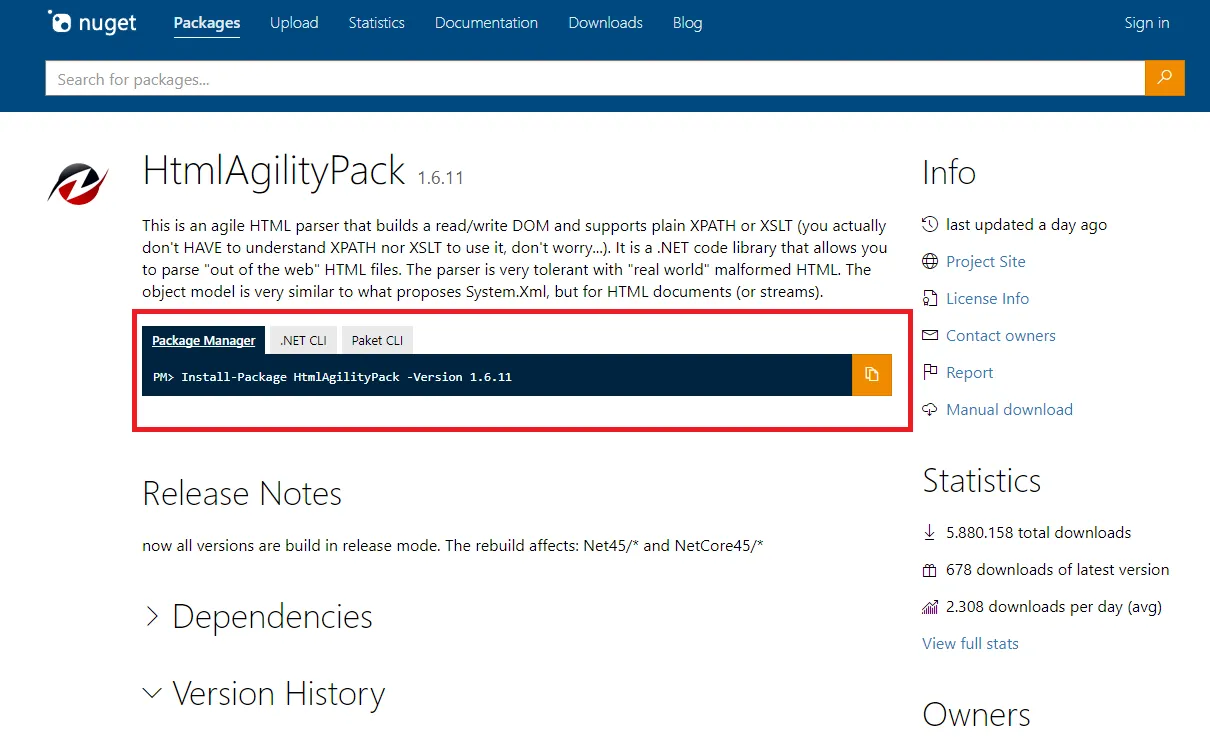Click the orange search magnifier button

(1164, 78)
